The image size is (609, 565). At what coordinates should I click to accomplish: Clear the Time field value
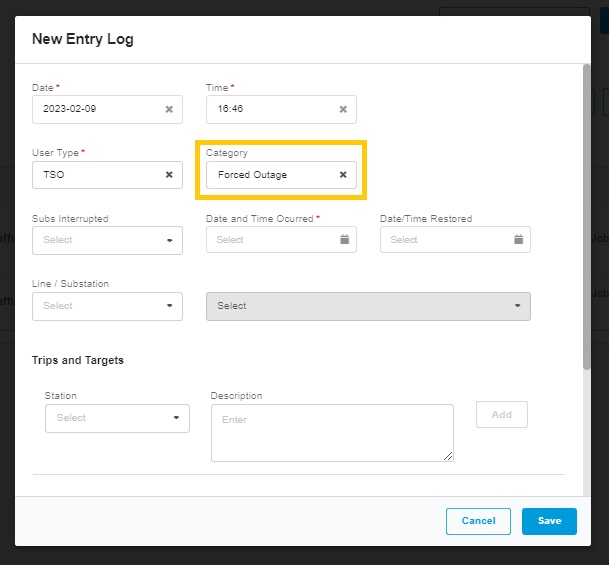[x=343, y=109]
